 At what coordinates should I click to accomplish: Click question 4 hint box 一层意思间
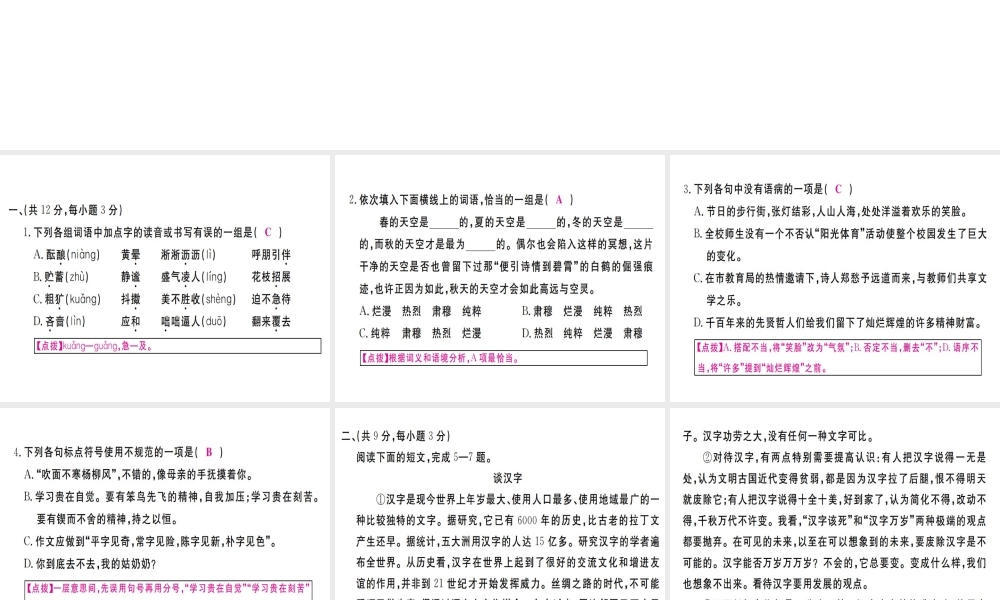click(x=168, y=590)
